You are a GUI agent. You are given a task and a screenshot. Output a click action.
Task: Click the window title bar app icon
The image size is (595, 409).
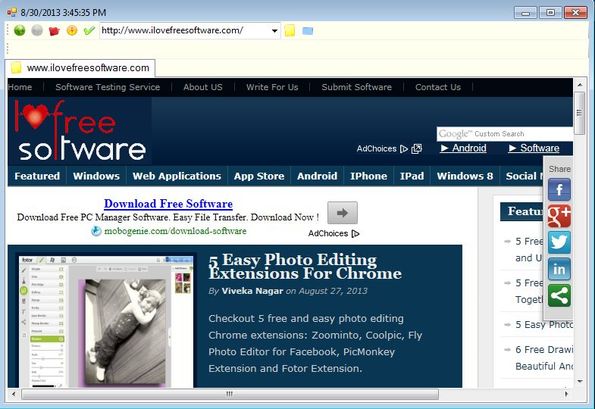[x=12, y=13]
